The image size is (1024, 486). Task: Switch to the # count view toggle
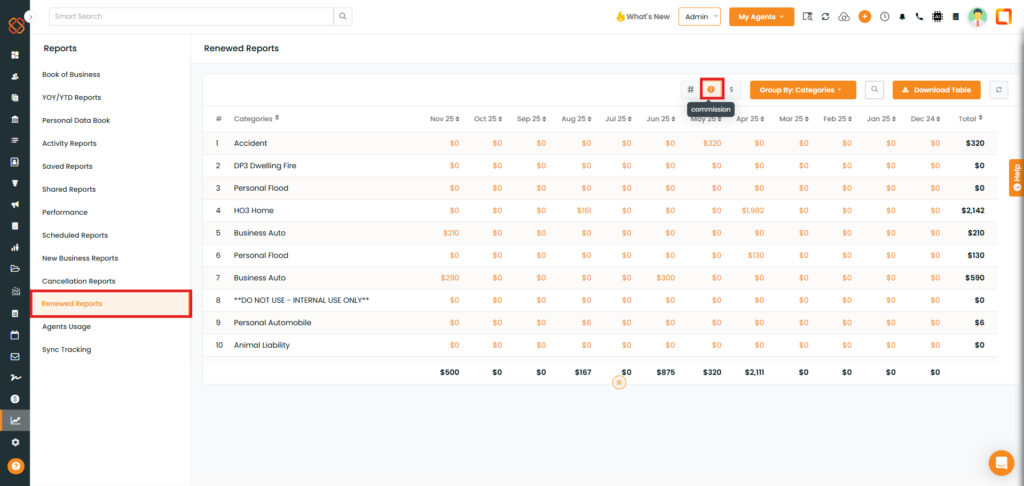(690, 90)
